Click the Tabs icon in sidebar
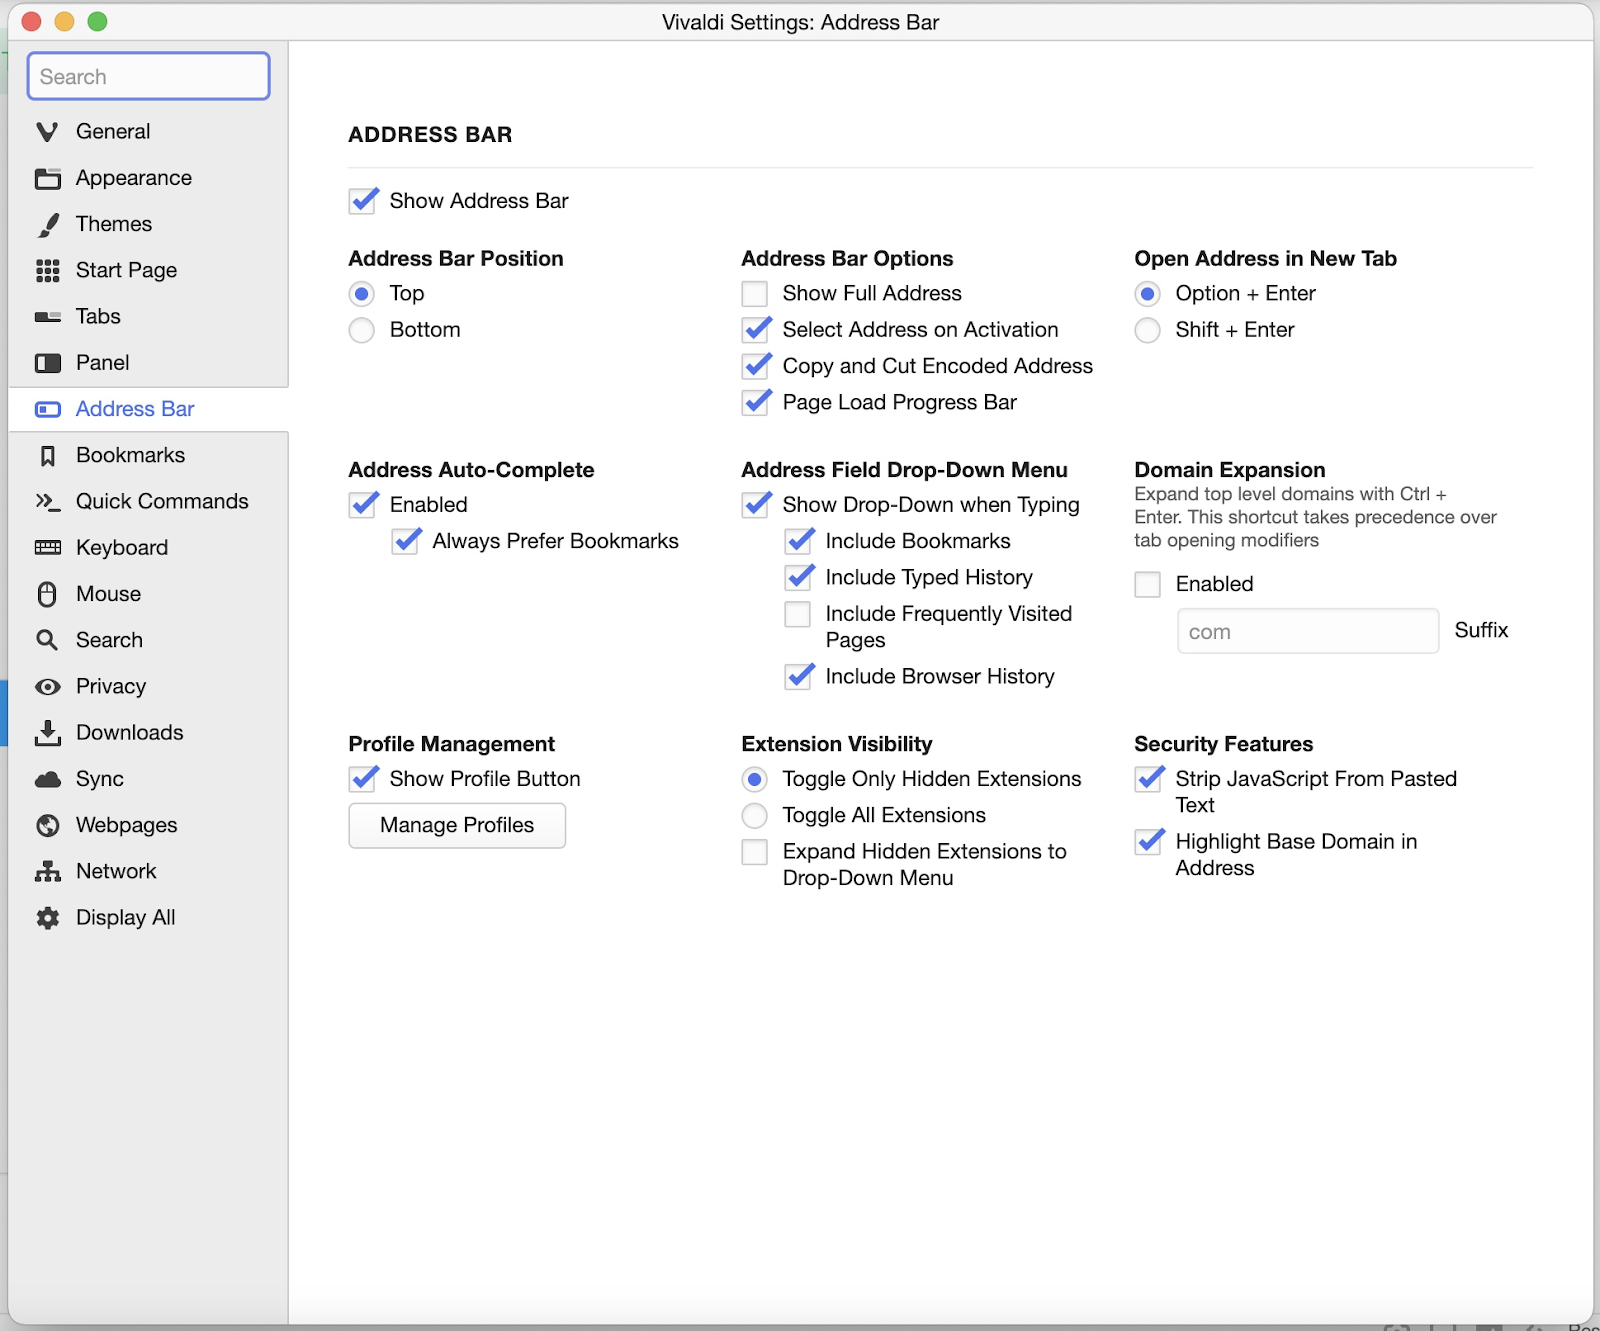Screen dimensions: 1600x1331 47,317
